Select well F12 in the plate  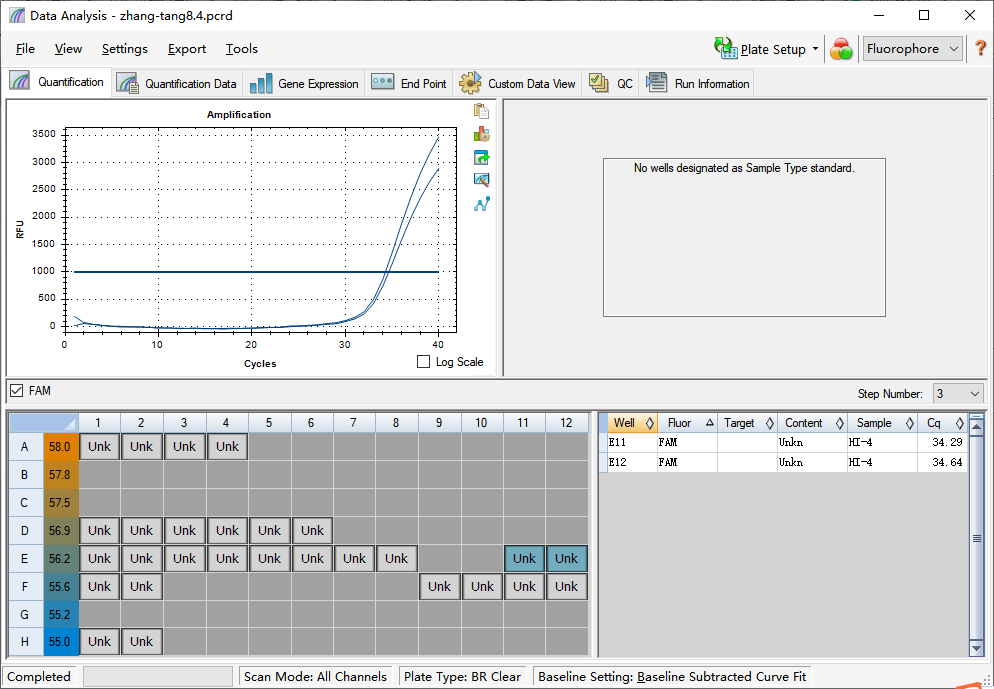(x=567, y=586)
